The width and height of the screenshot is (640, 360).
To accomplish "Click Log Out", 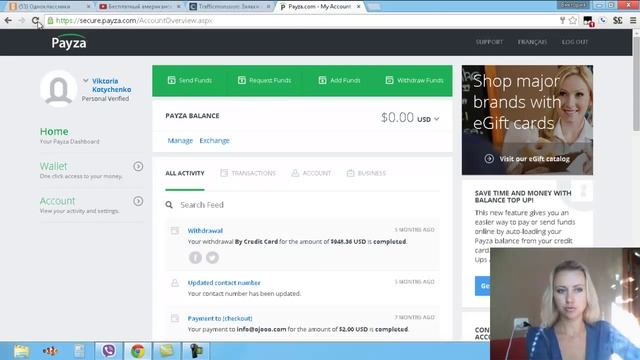I will point(575,42).
